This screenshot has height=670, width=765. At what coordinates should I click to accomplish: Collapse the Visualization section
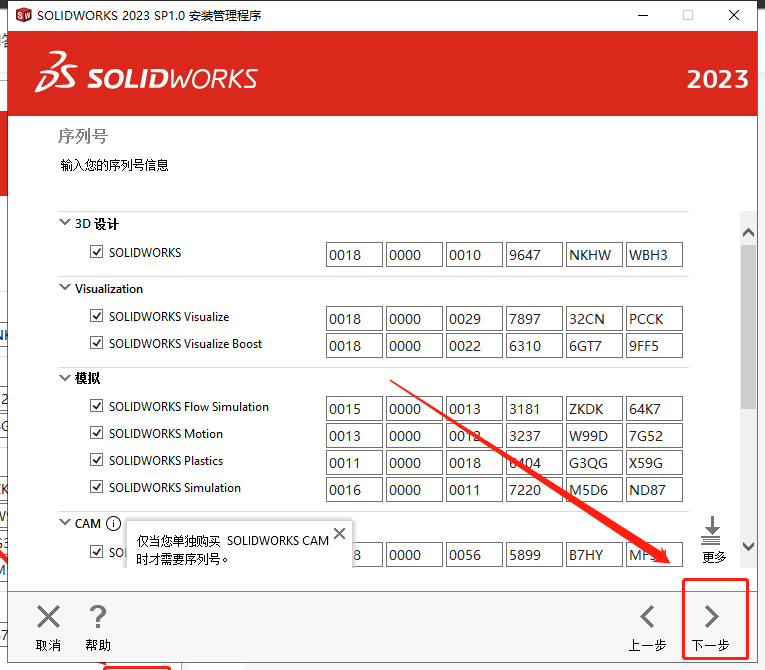(65, 288)
